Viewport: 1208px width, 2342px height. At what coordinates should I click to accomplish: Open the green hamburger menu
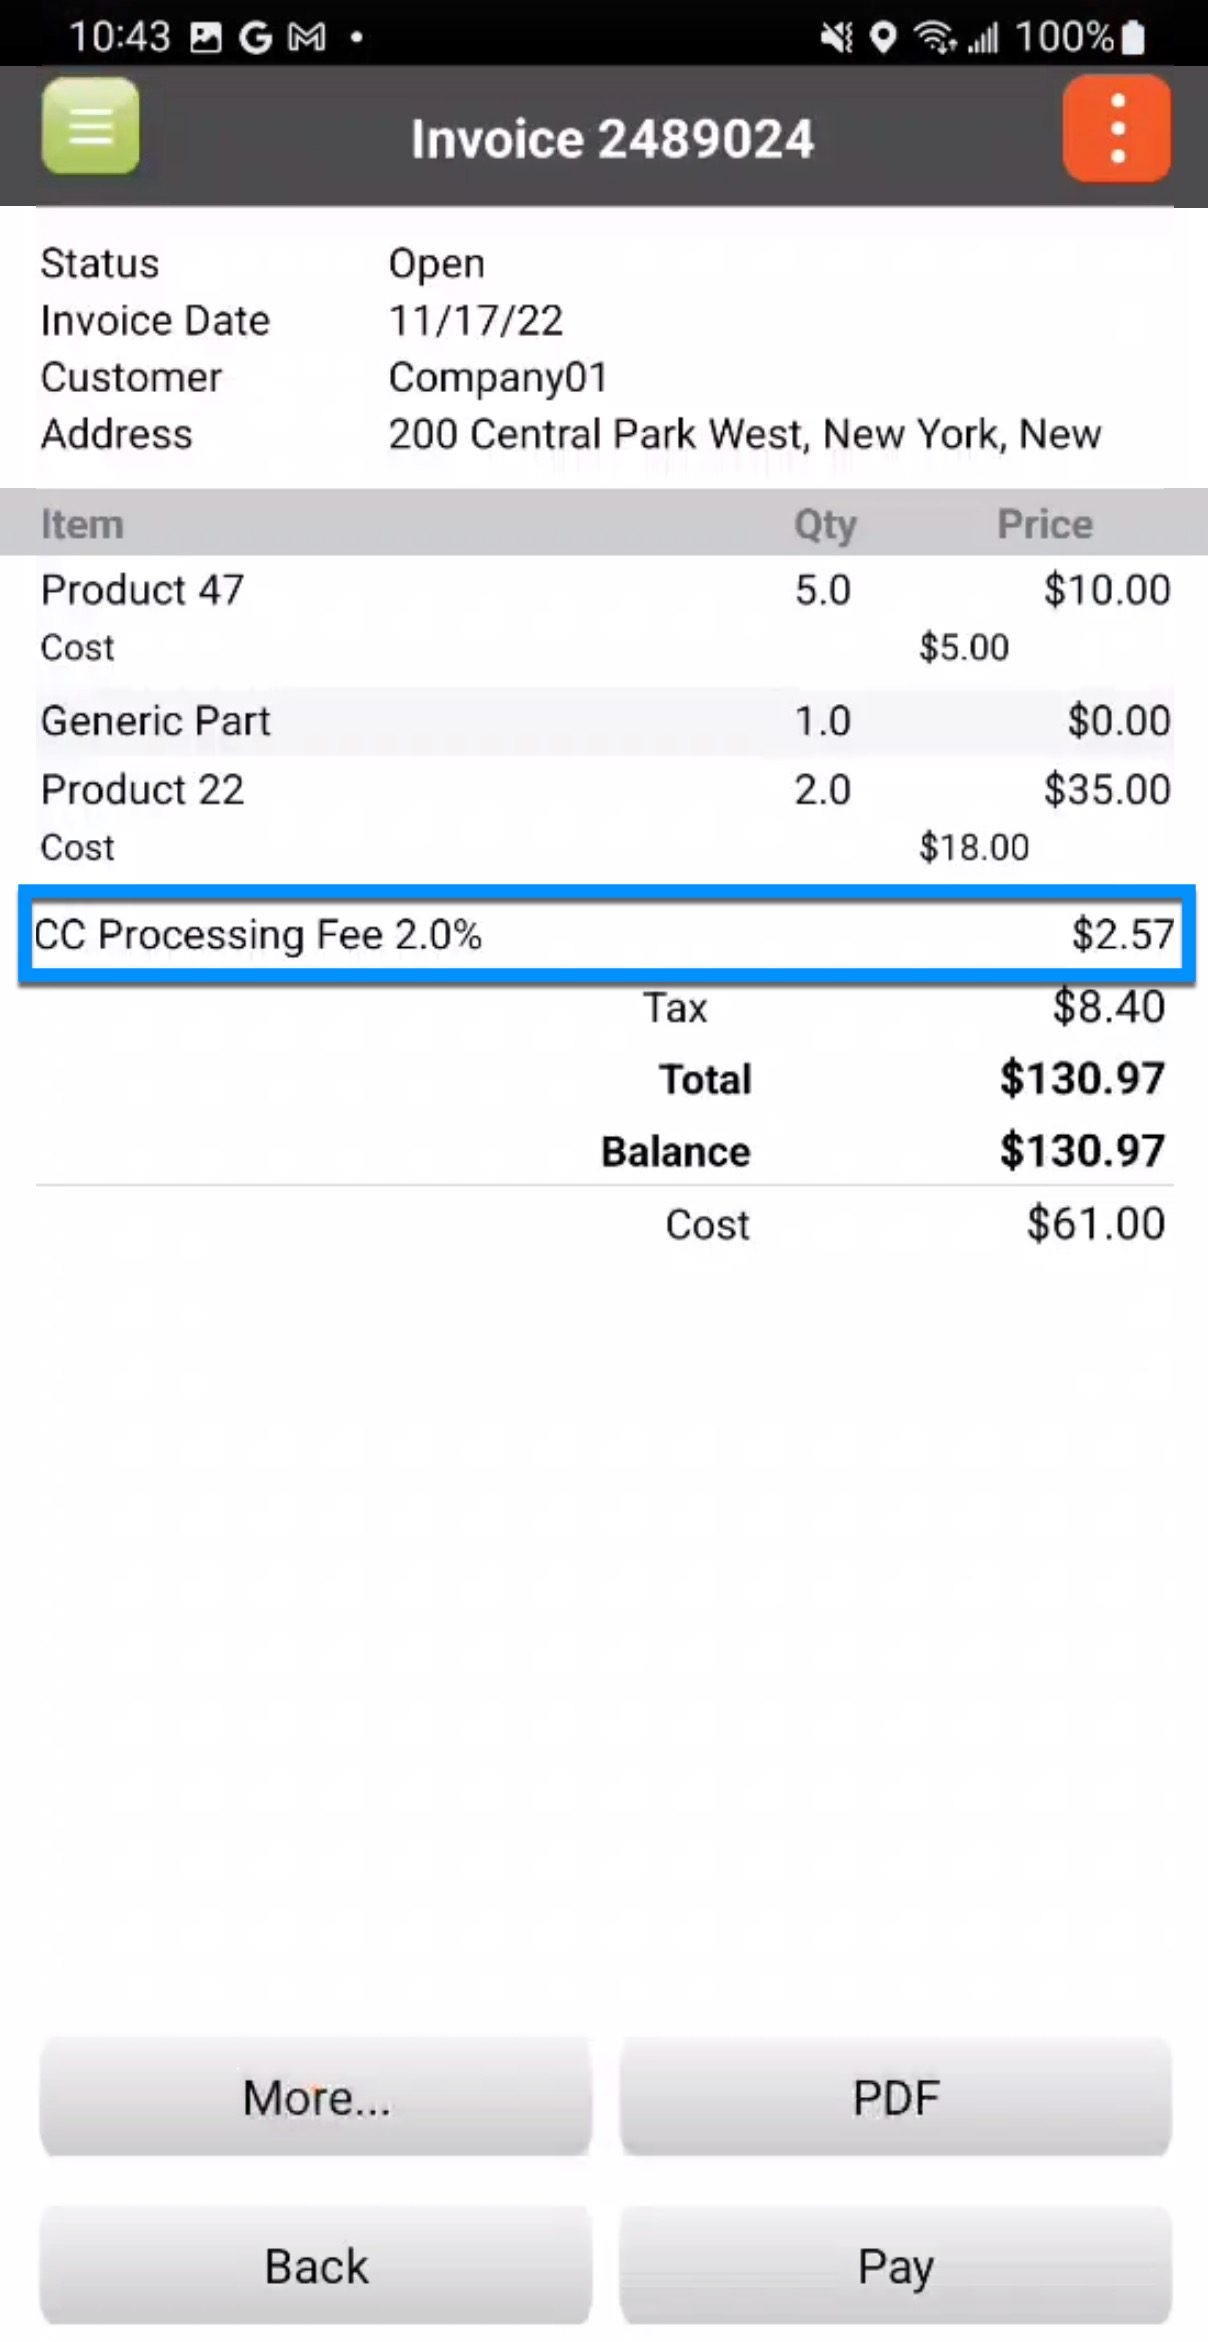point(90,127)
